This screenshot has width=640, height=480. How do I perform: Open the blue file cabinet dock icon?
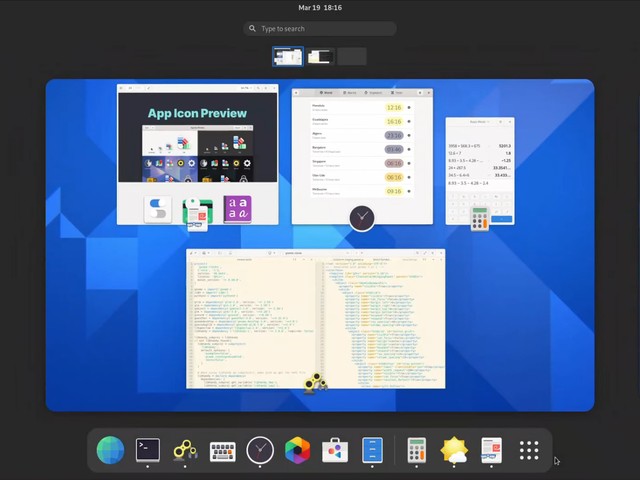click(372, 450)
